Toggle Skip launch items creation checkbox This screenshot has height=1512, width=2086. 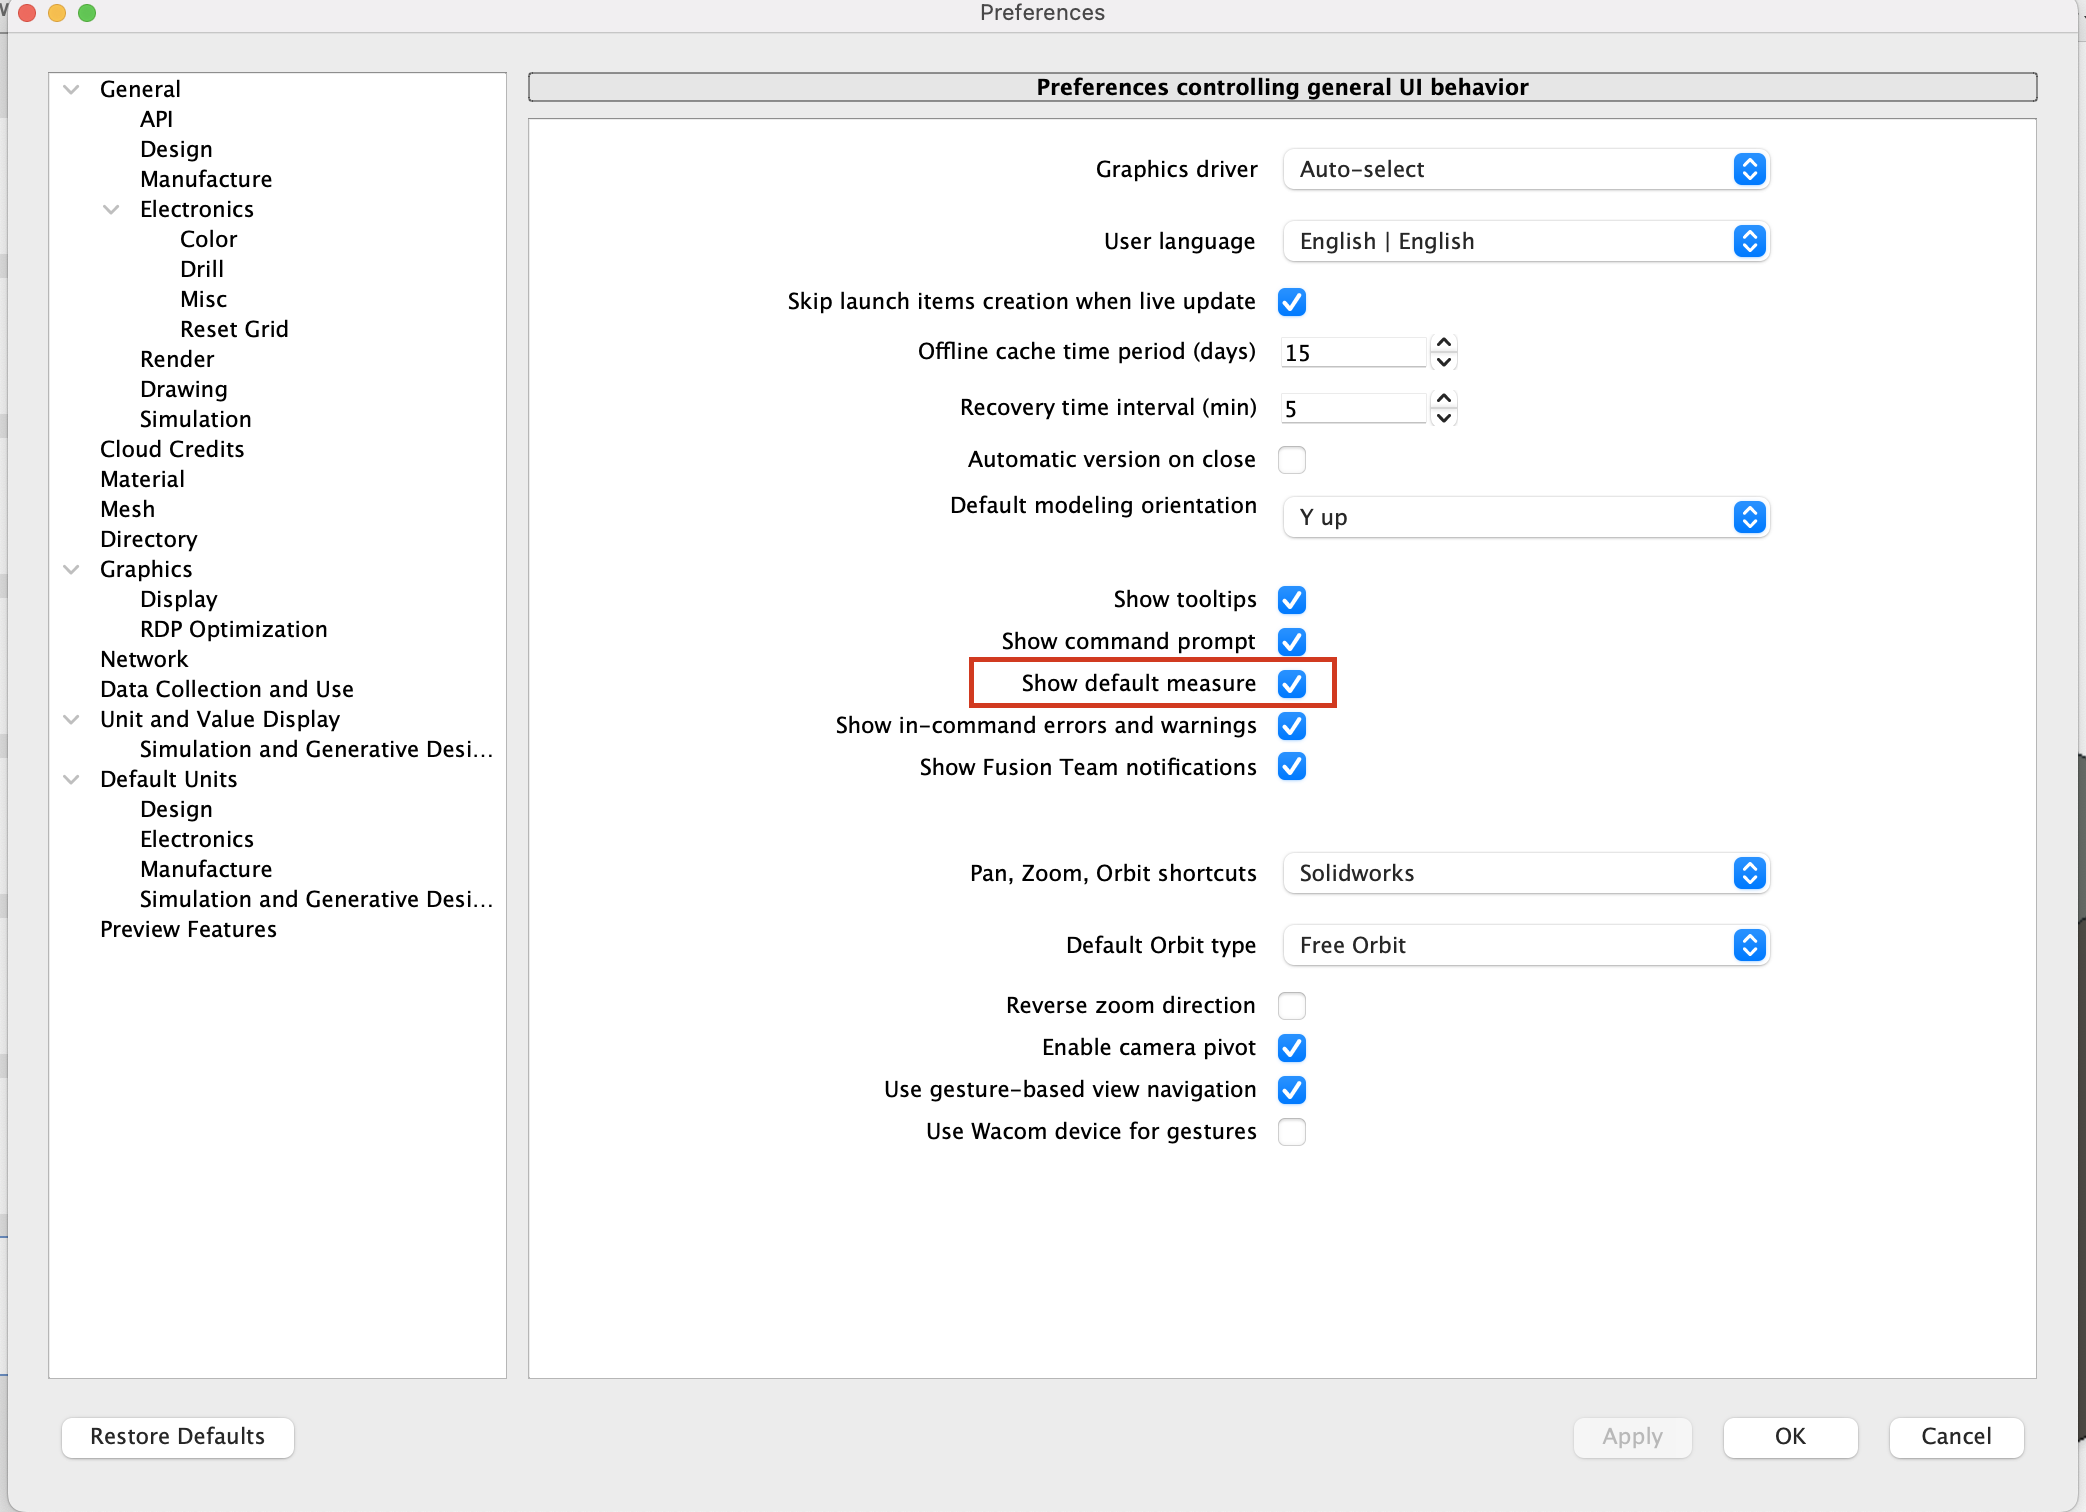[1291, 302]
